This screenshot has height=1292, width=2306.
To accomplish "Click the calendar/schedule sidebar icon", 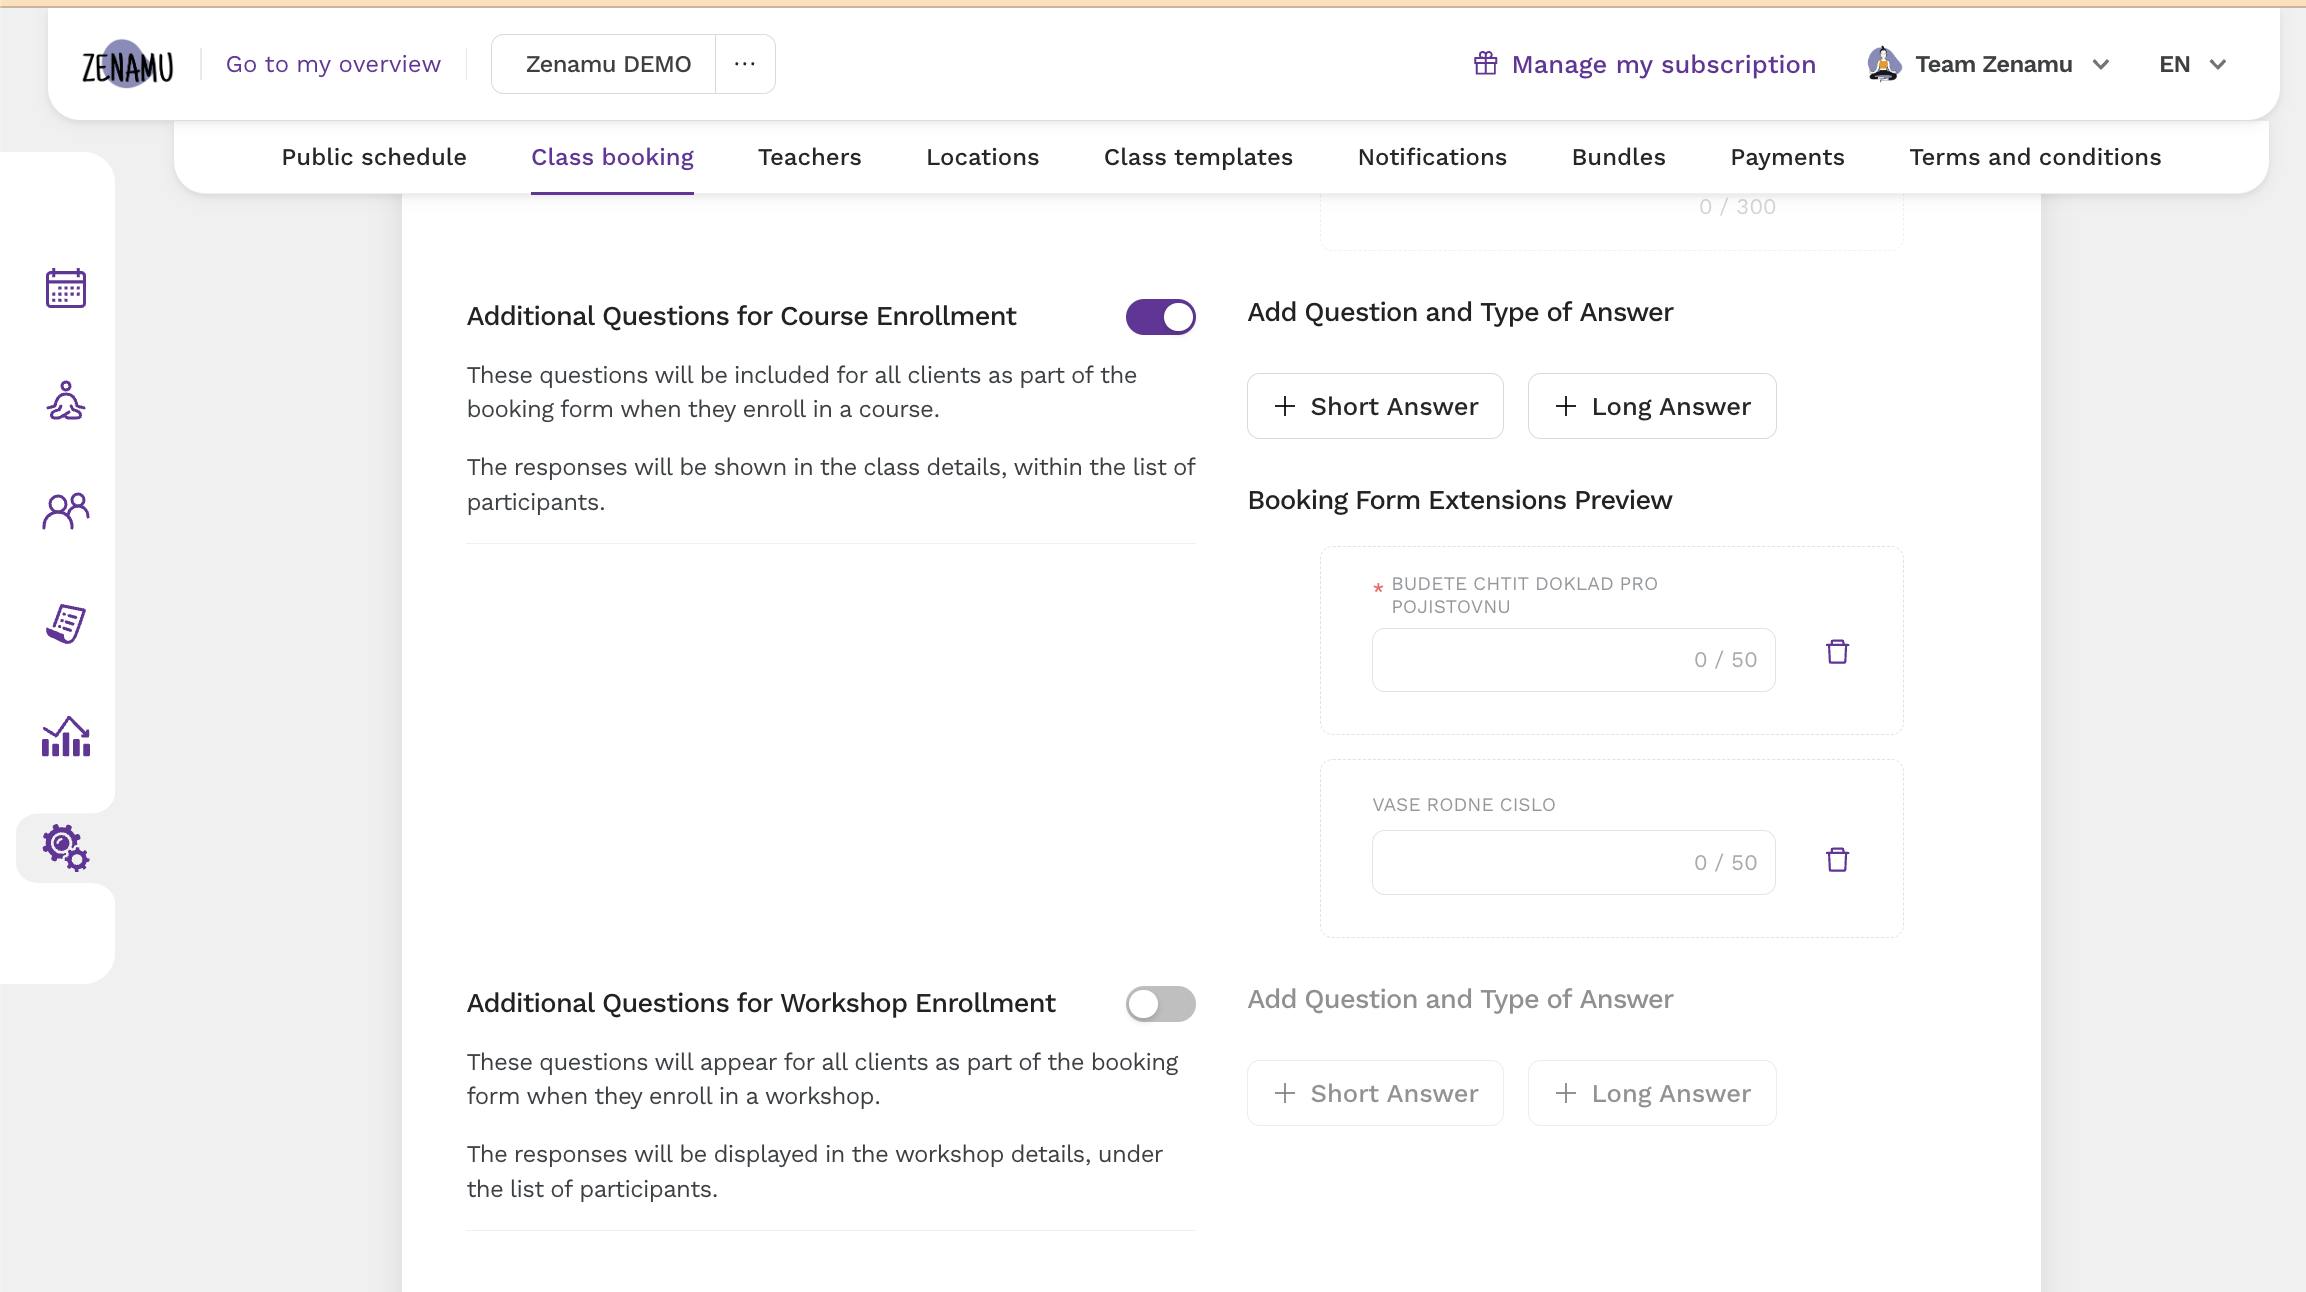I will coord(65,288).
